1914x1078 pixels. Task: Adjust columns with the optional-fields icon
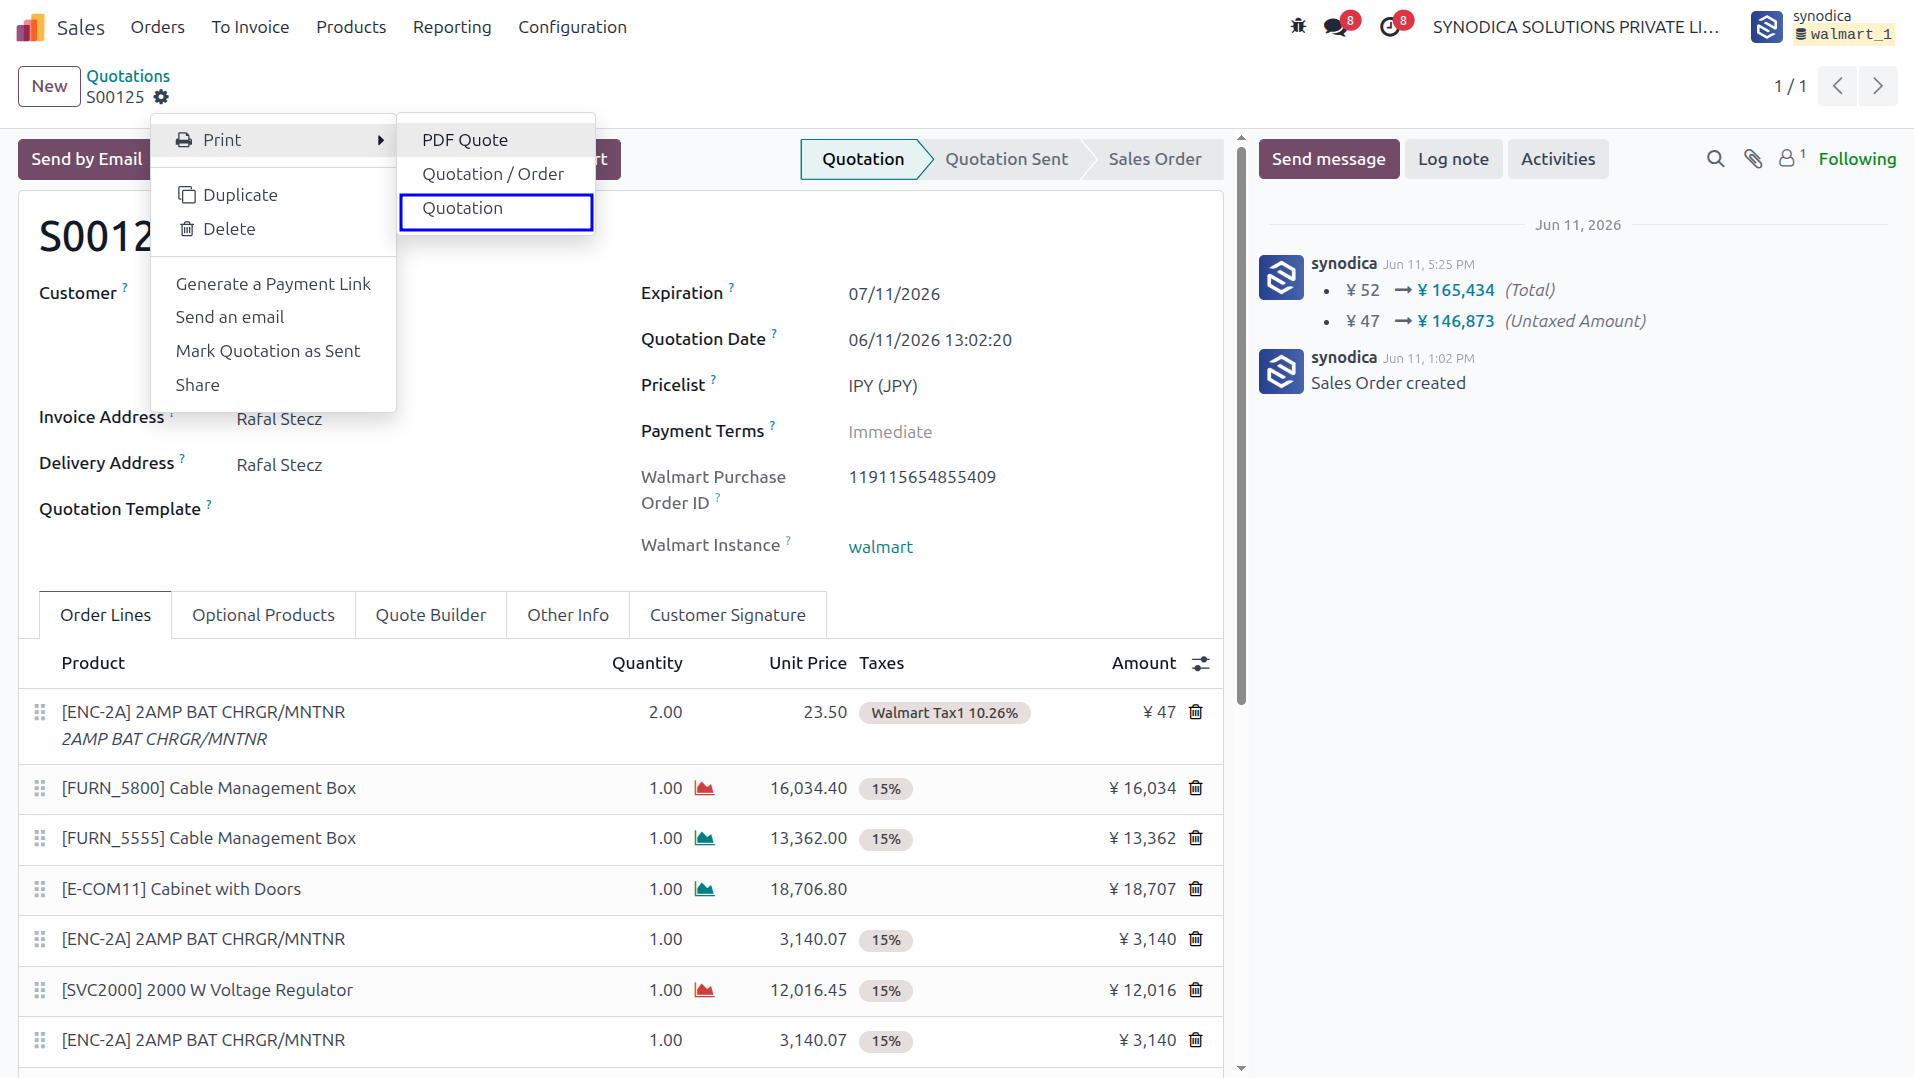pos(1201,663)
